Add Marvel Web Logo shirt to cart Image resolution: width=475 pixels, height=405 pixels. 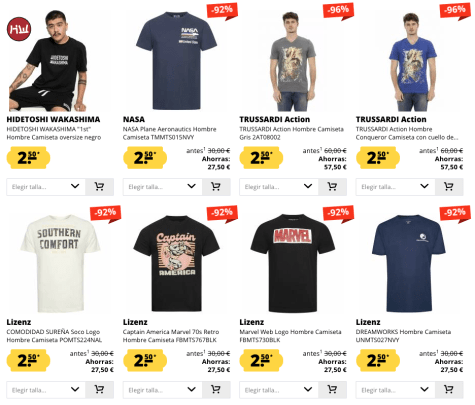332,389
